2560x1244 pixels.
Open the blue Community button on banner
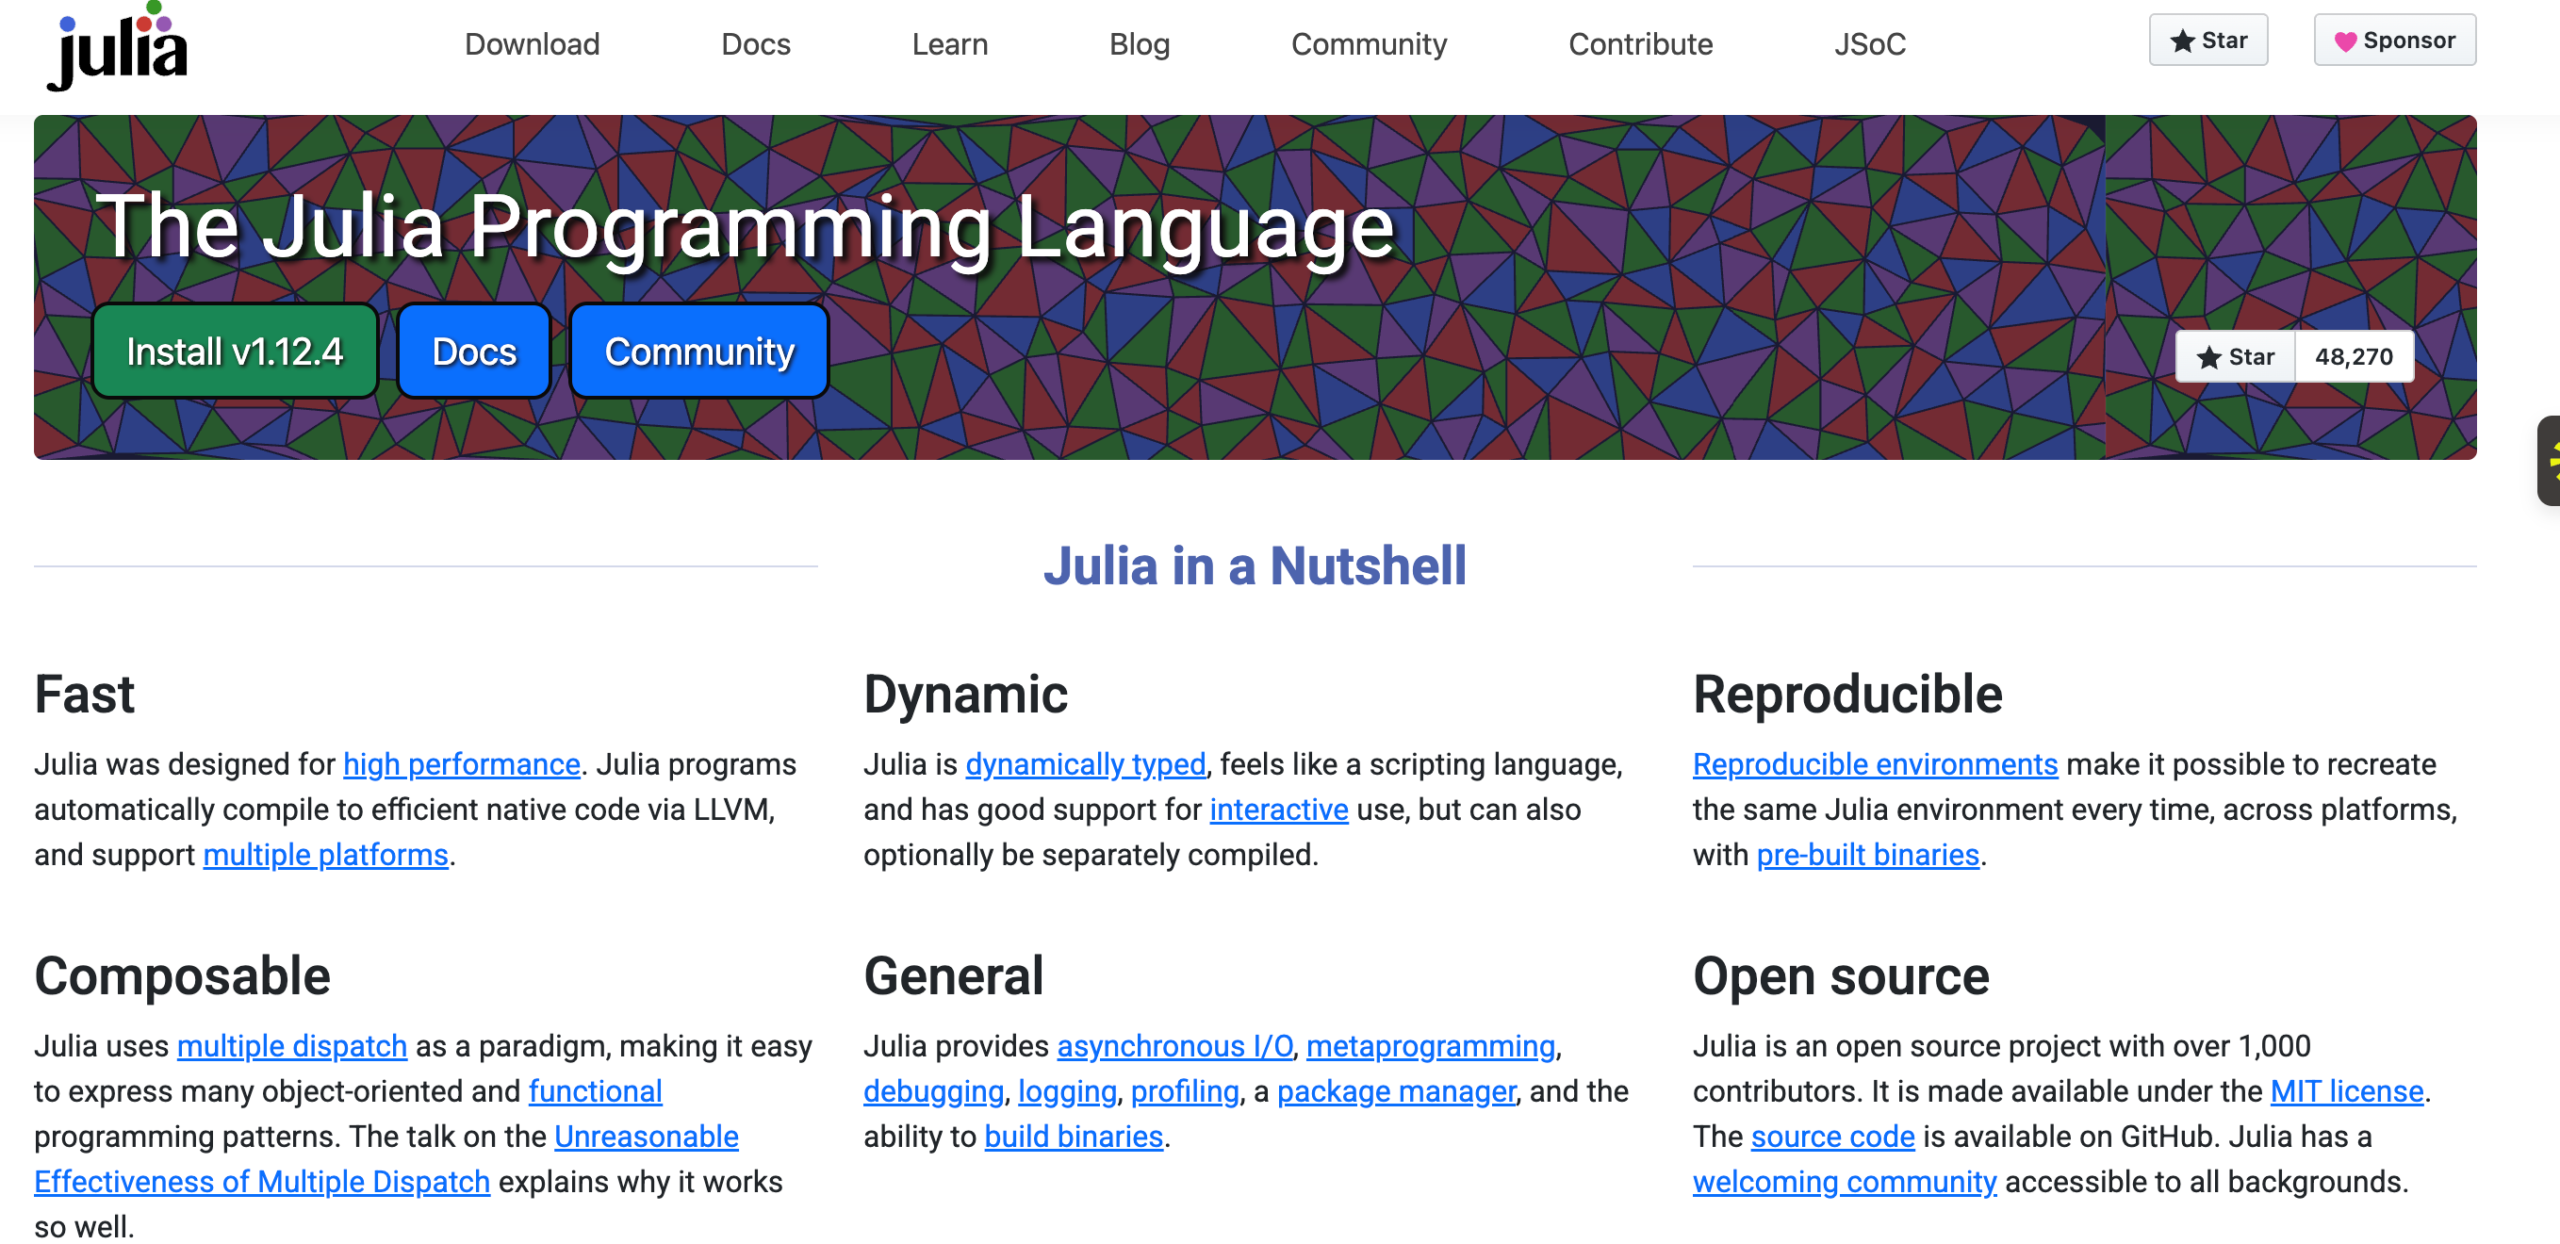pos(698,350)
